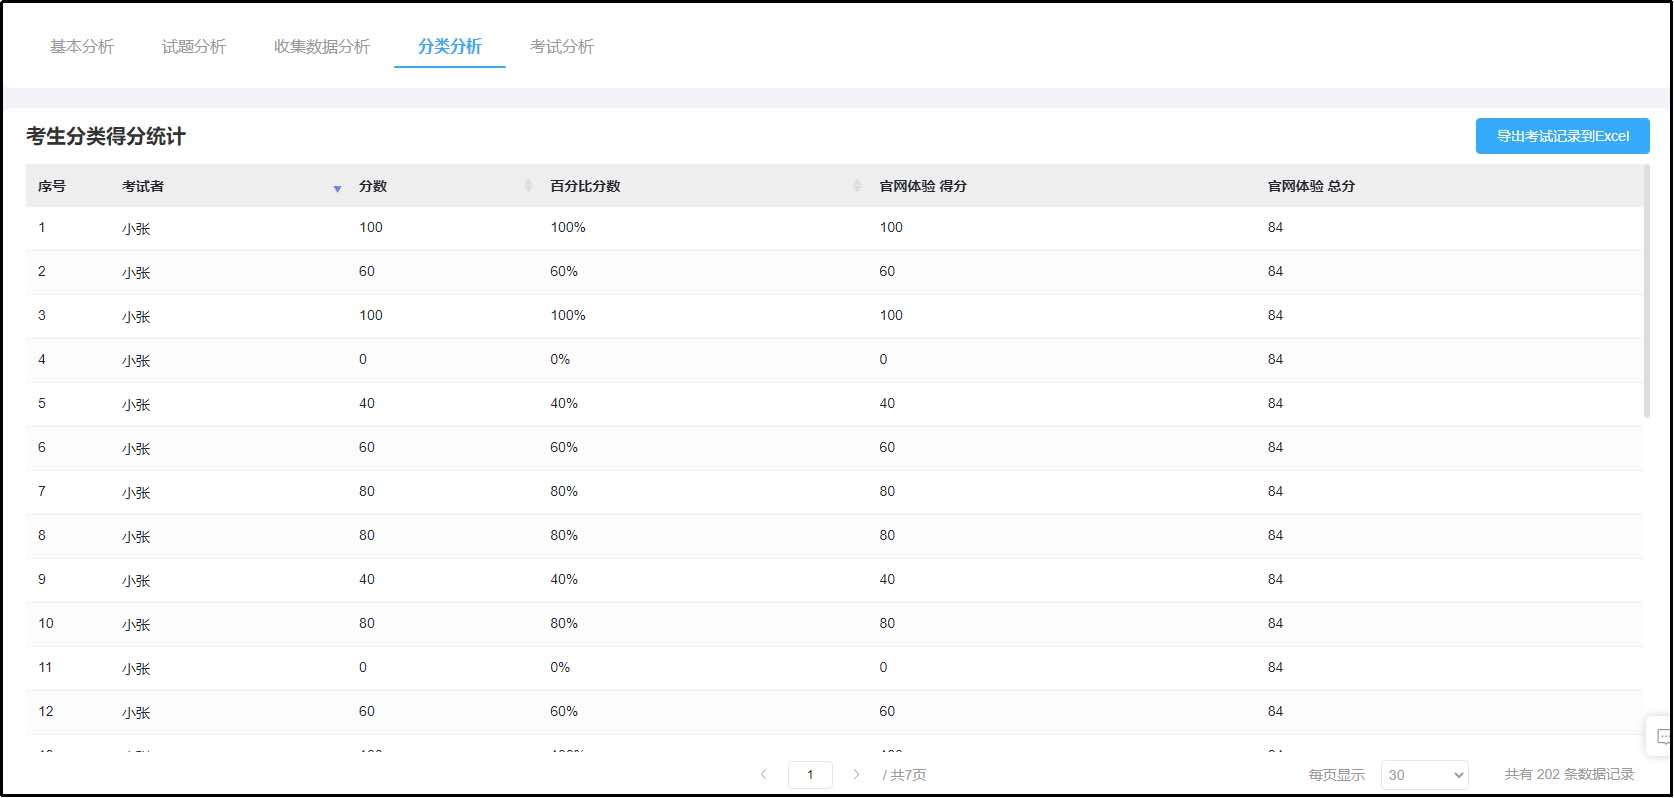Click the page number input field
The width and height of the screenshot is (1674, 798).
(x=810, y=774)
